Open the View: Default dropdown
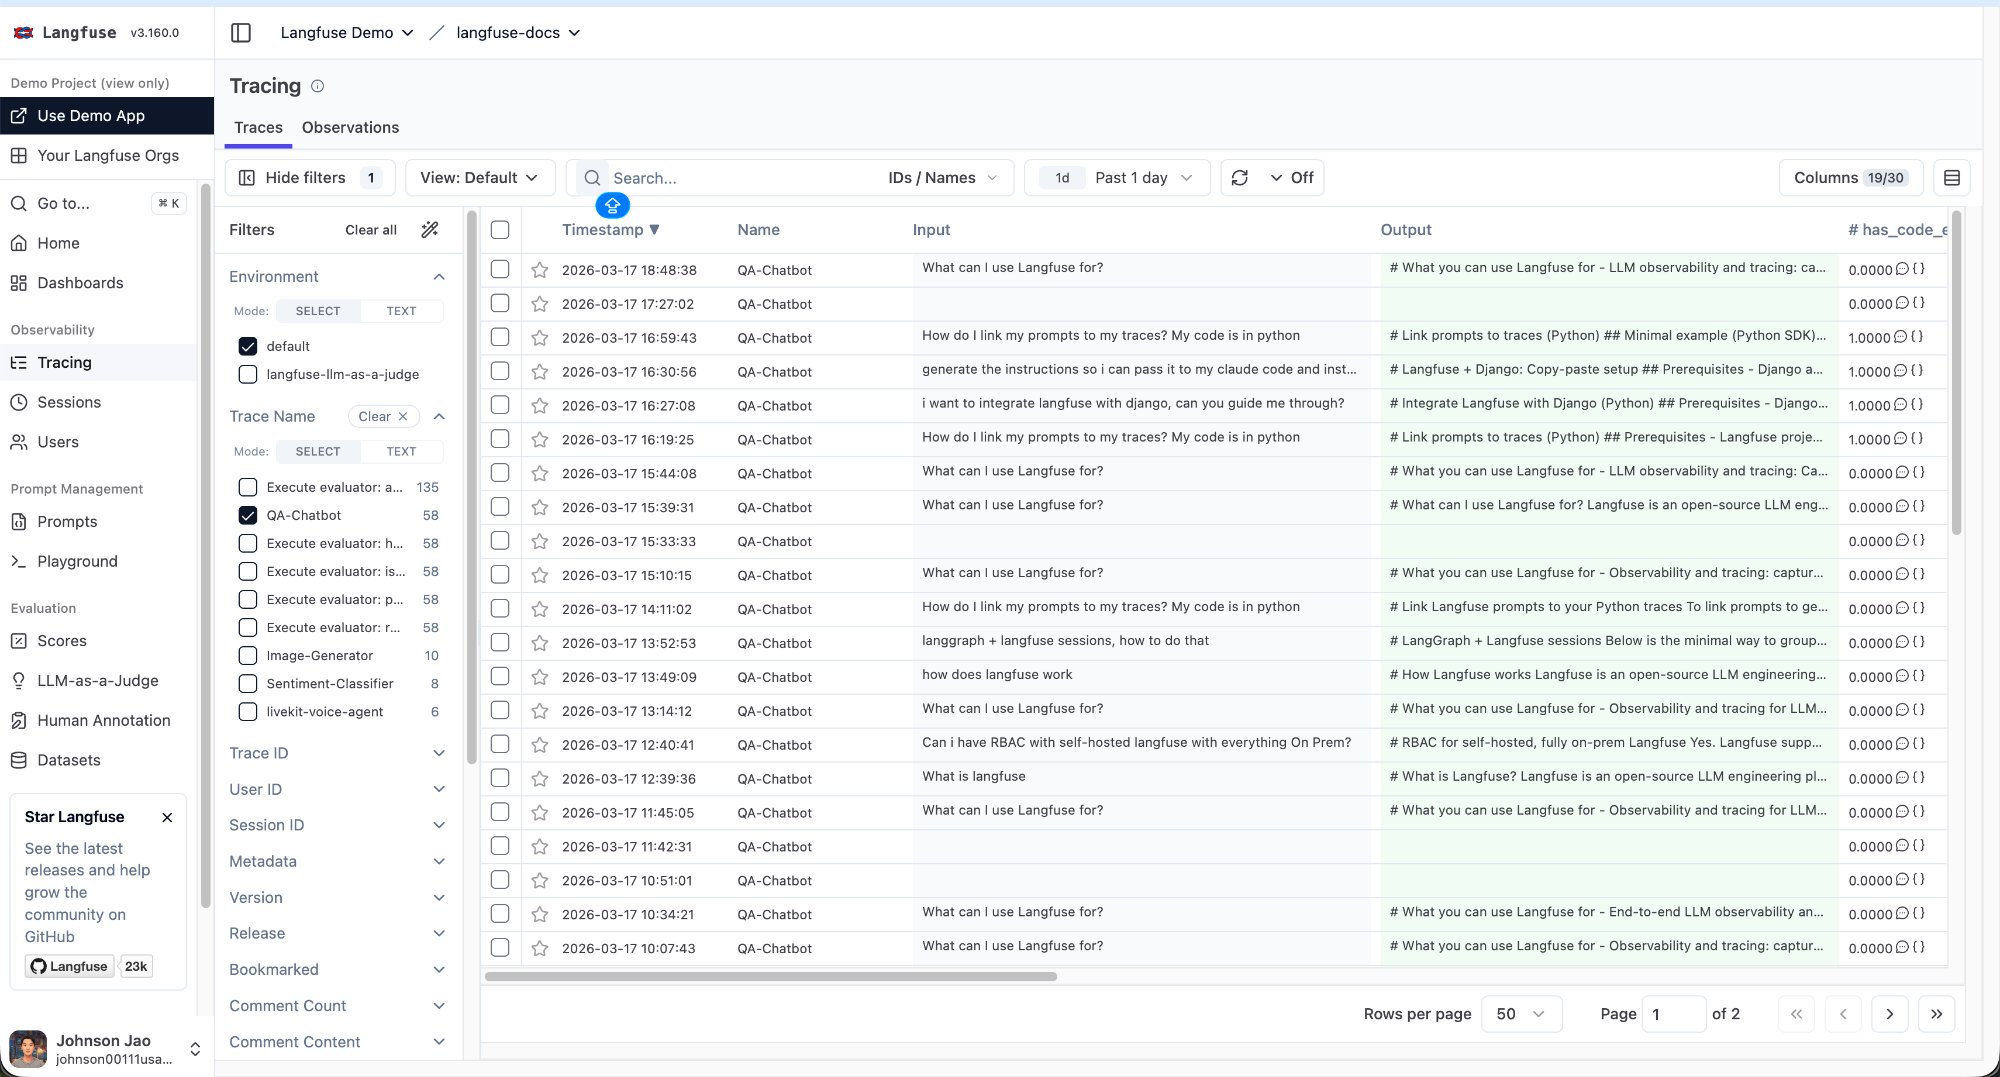The width and height of the screenshot is (2000, 1077). pyautogui.click(x=479, y=178)
